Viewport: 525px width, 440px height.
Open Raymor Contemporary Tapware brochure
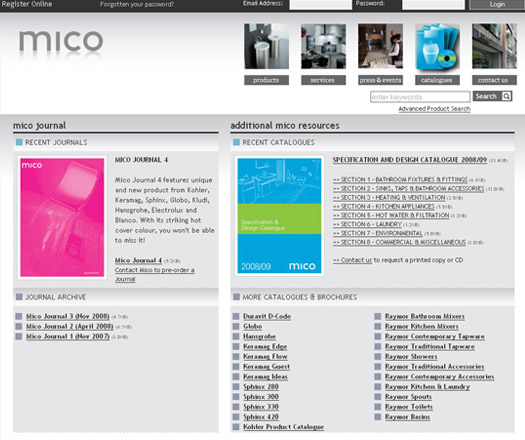coord(435,336)
